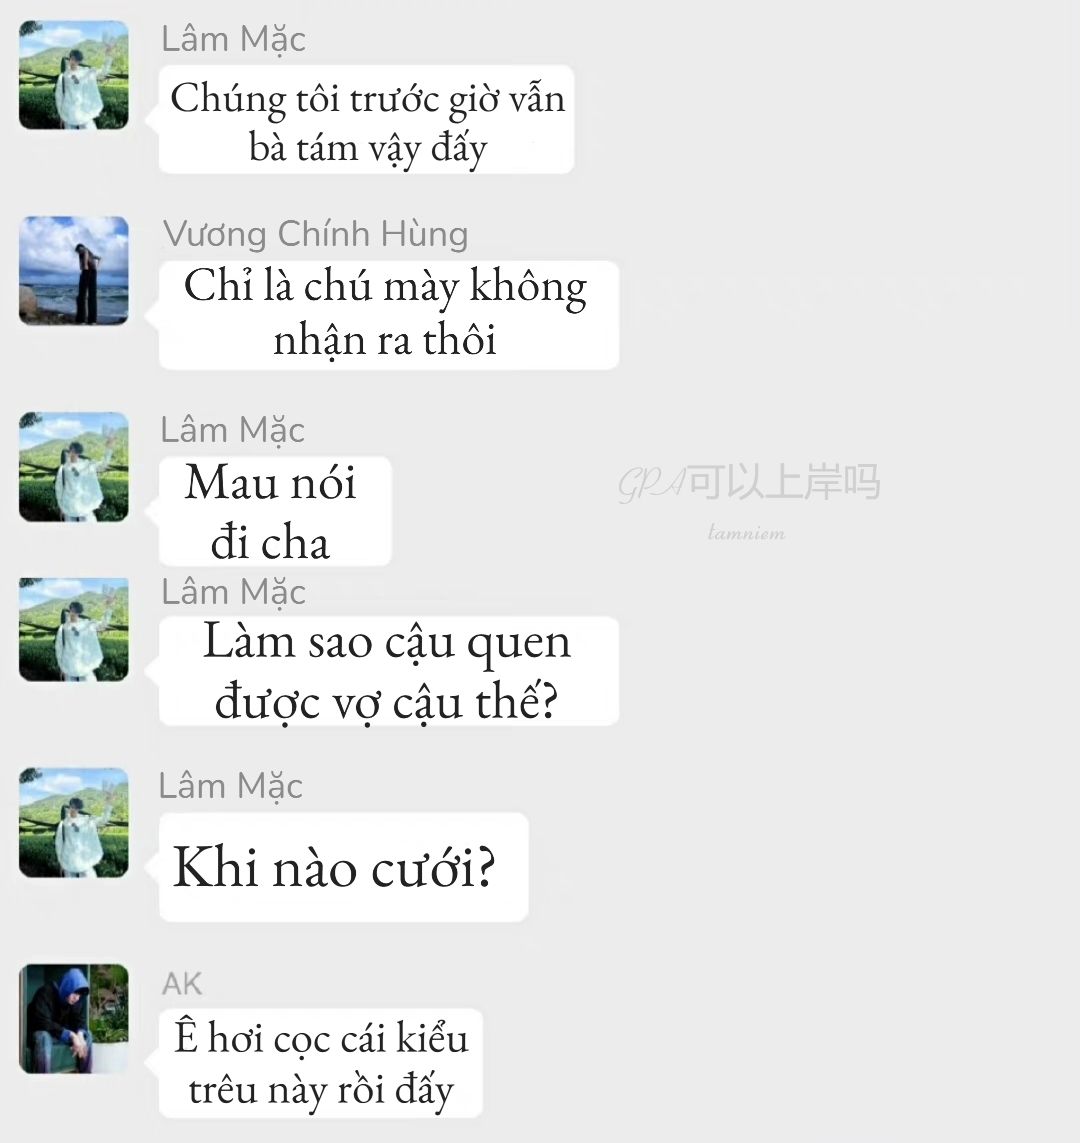The image size is (1080, 1143).
Task: Click the Vương Chính Hùng sender name
Action: [316, 234]
